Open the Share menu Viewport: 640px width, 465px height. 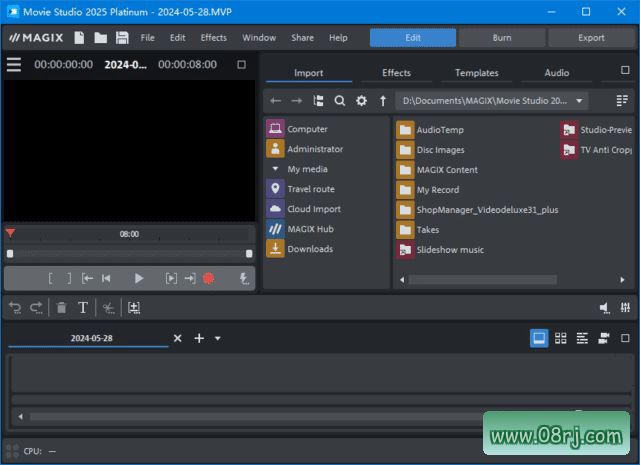pyautogui.click(x=302, y=38)
